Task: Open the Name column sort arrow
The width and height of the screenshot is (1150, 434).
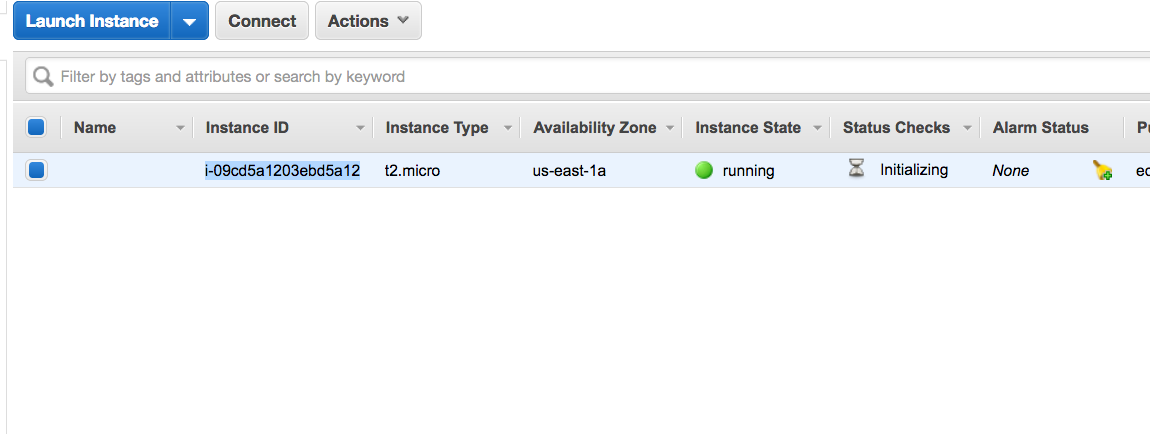Action: click(180, 128)
